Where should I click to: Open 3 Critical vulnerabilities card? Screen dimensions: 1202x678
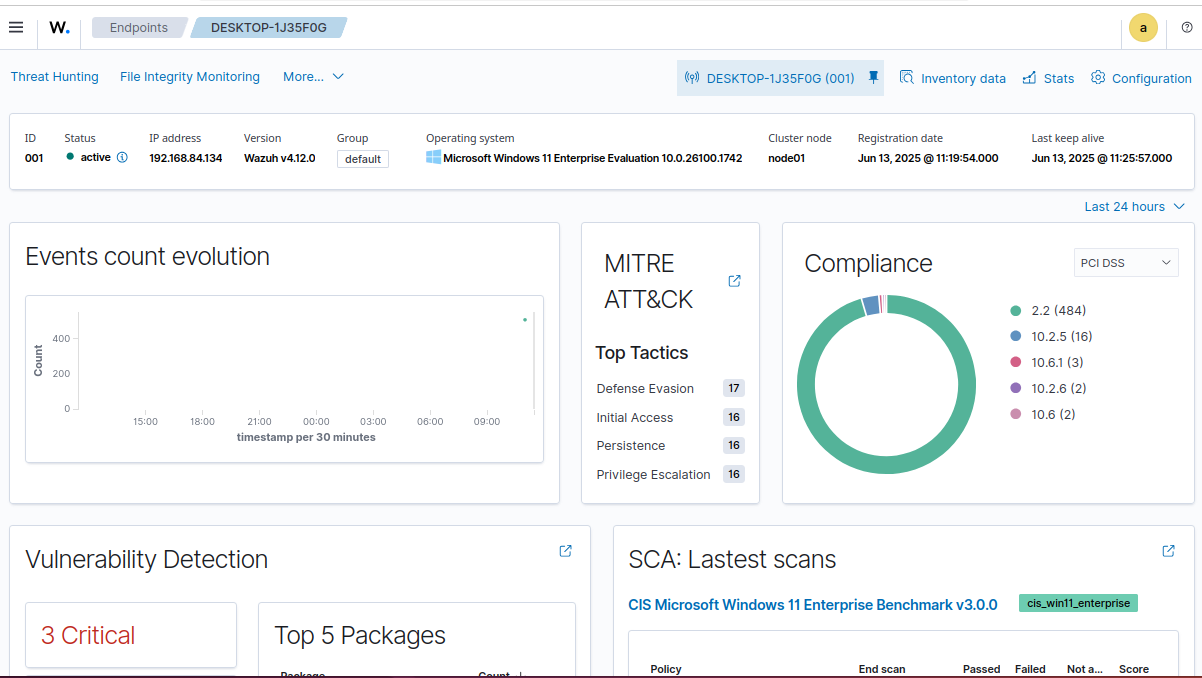click(x=131, y=635)
